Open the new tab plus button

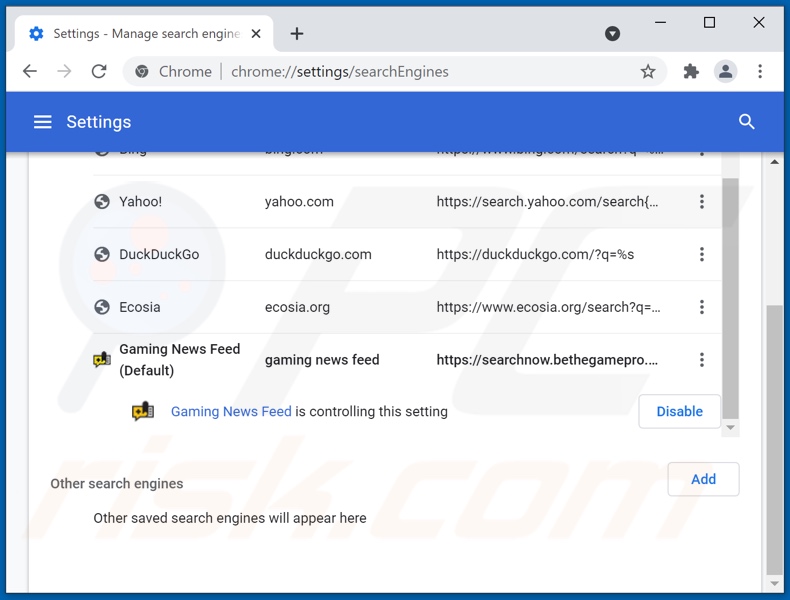297,34
